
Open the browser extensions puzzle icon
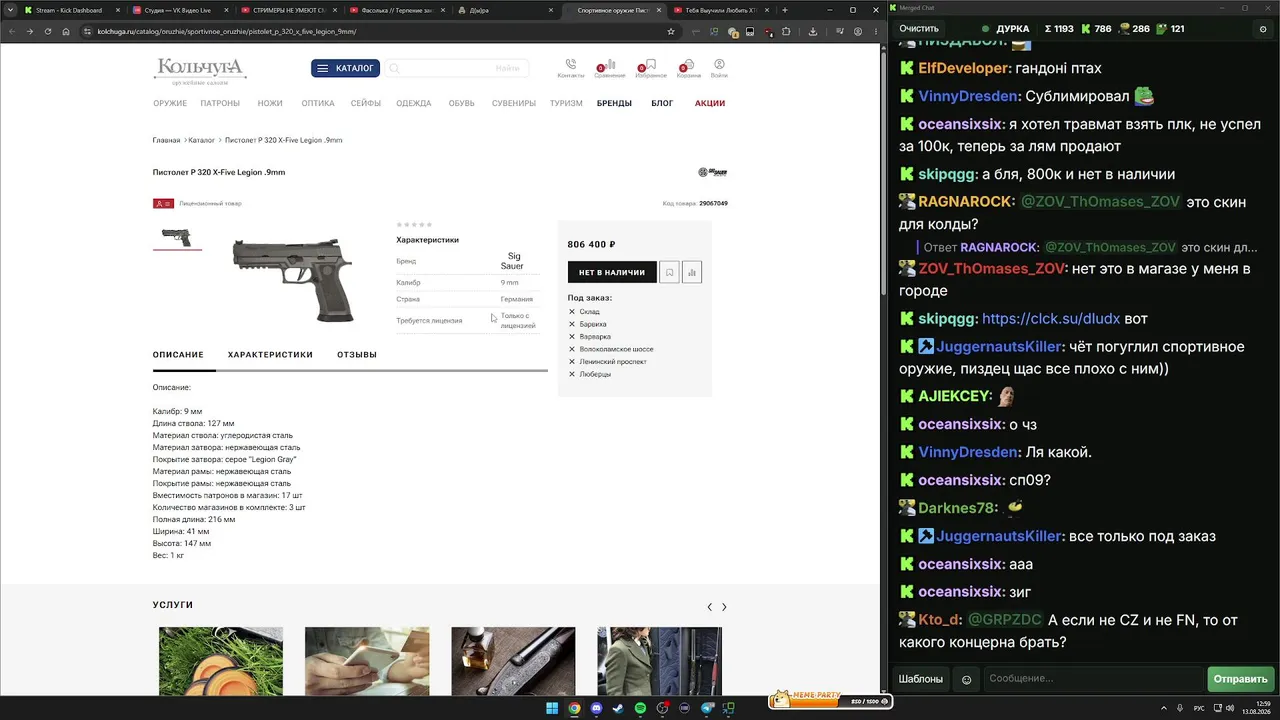coord(786,31)
